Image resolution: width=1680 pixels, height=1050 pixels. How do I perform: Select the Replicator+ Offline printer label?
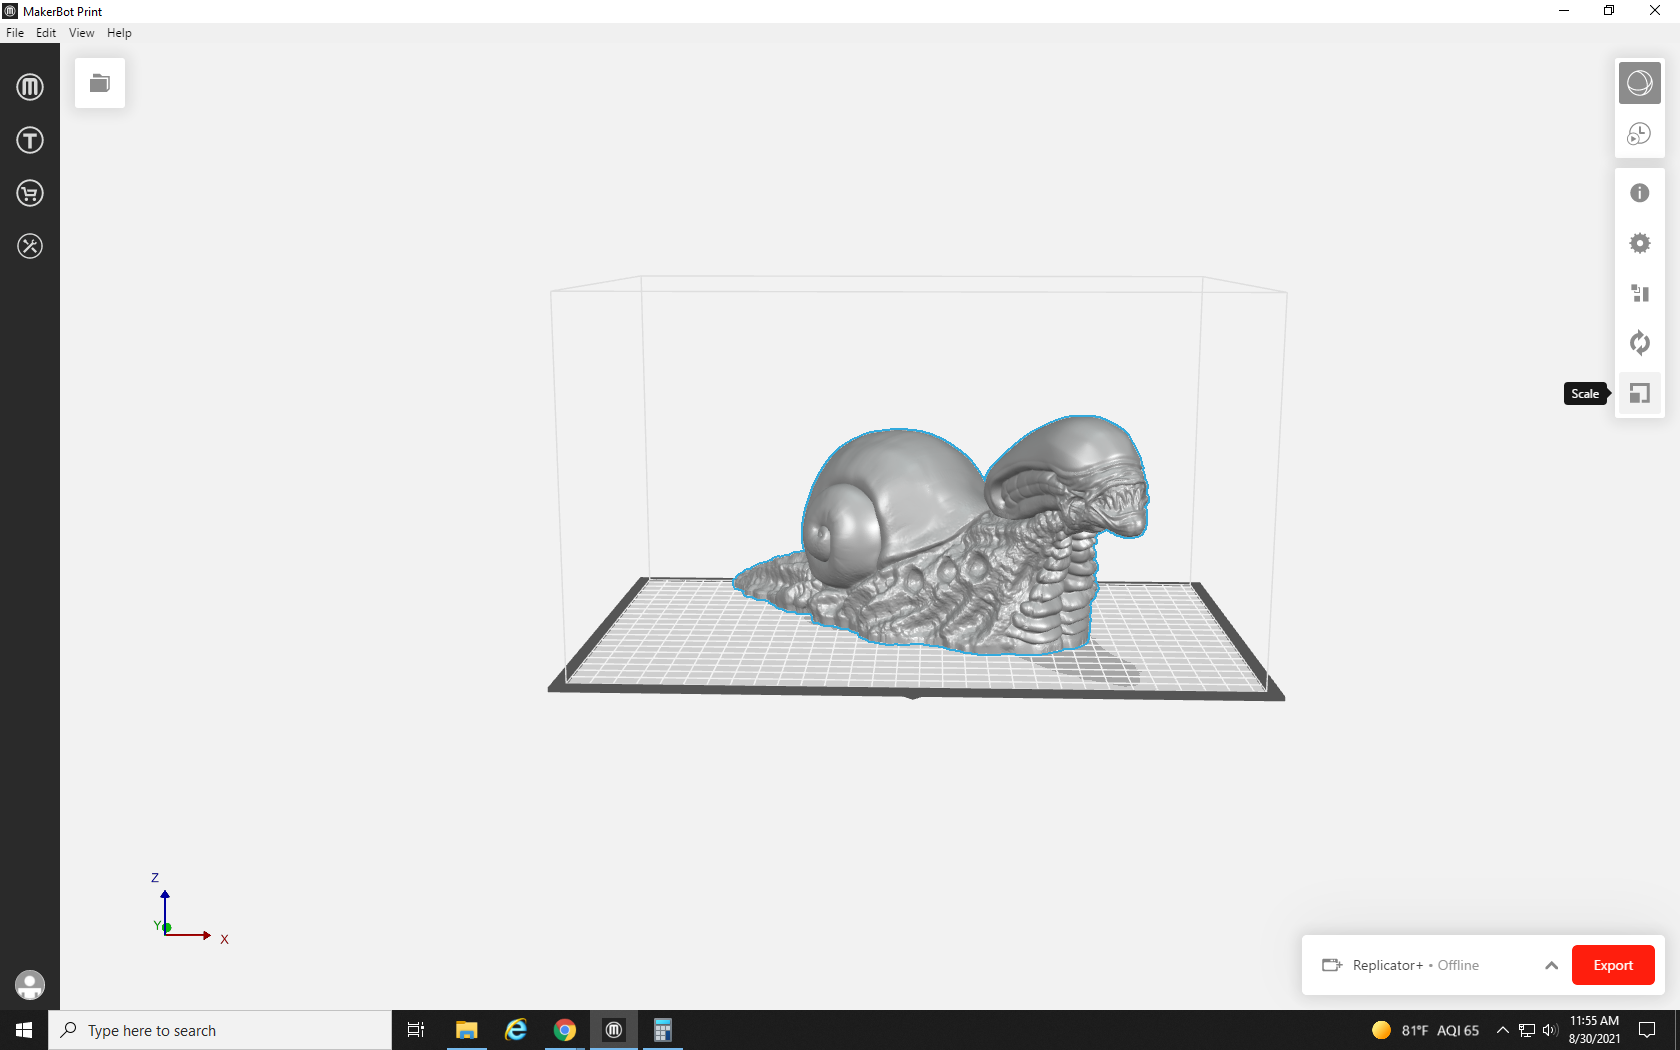[1415, 965]
